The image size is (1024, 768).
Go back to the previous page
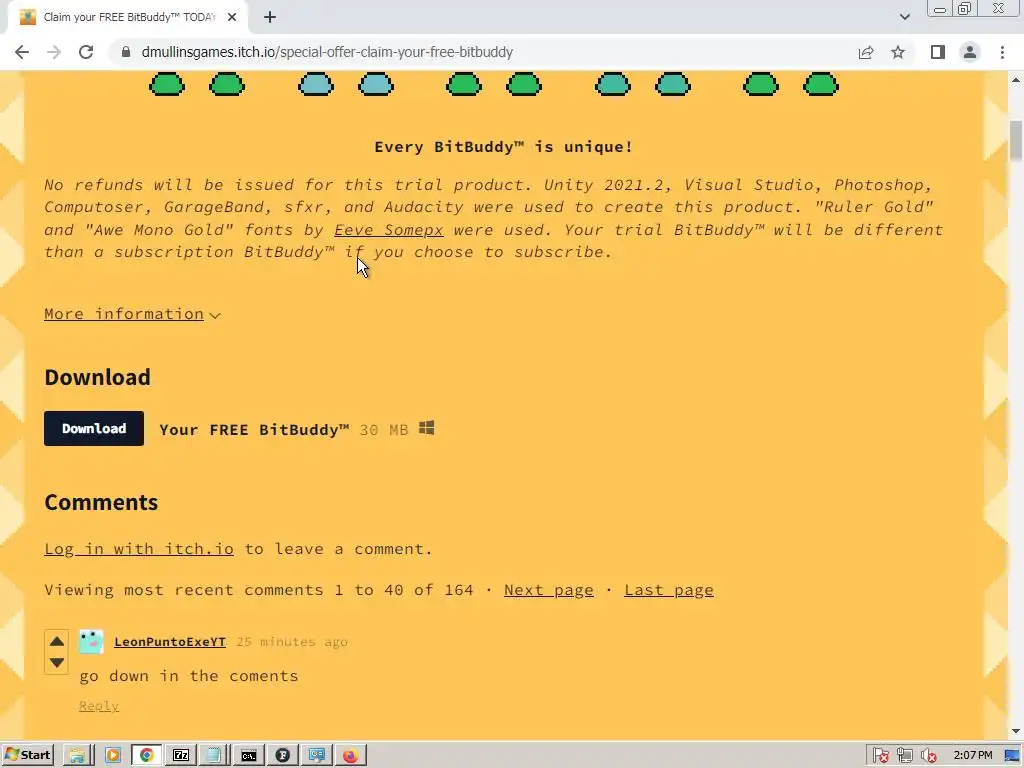tap(22, 52)
